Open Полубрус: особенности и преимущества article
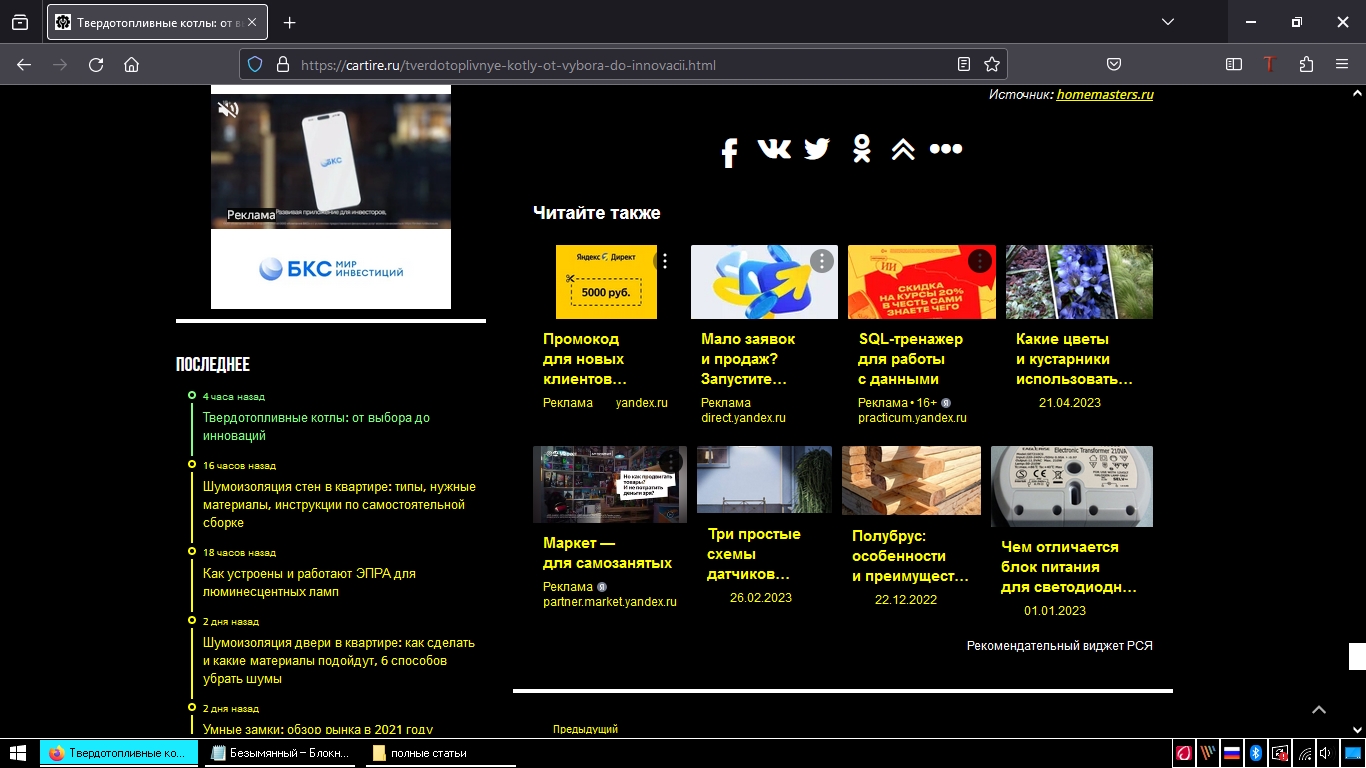This screenshot has height=768, width=1366. click(910, 556)
